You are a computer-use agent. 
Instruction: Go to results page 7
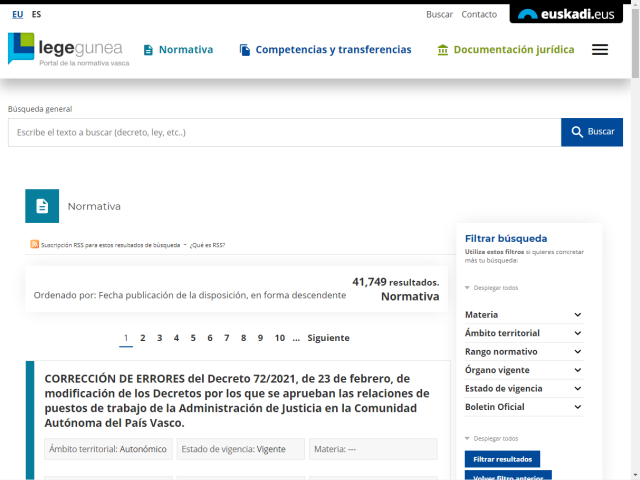click(227, 338)
